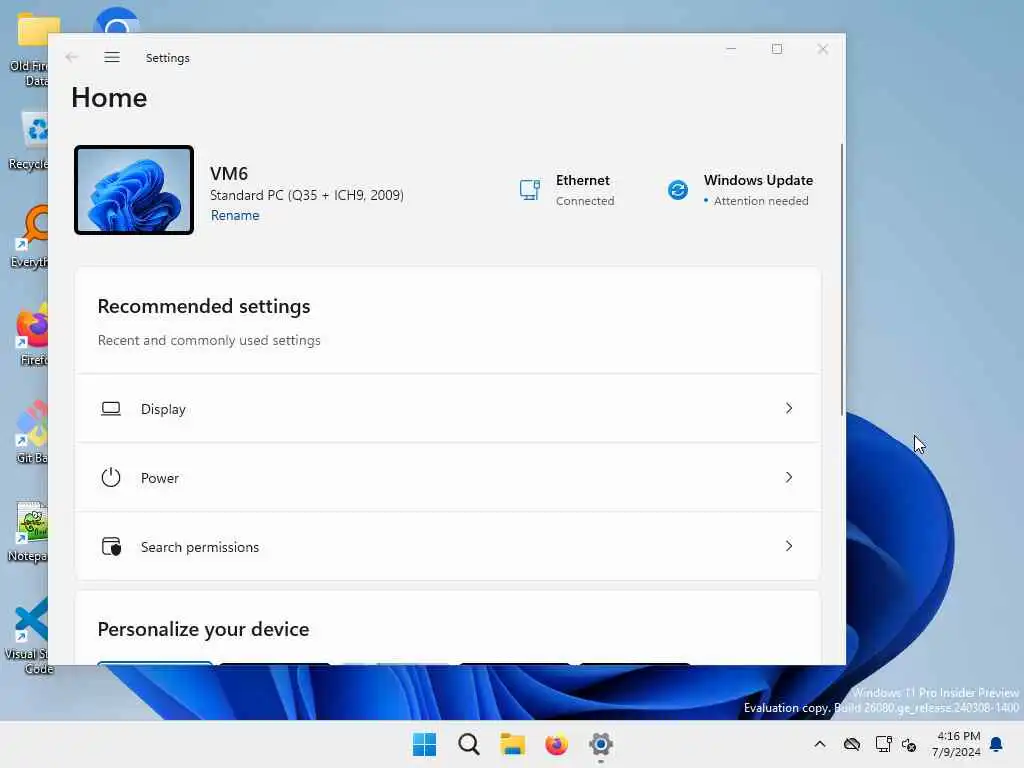Open the Settings hamburger navigation menu

click(x=112, y=57)
